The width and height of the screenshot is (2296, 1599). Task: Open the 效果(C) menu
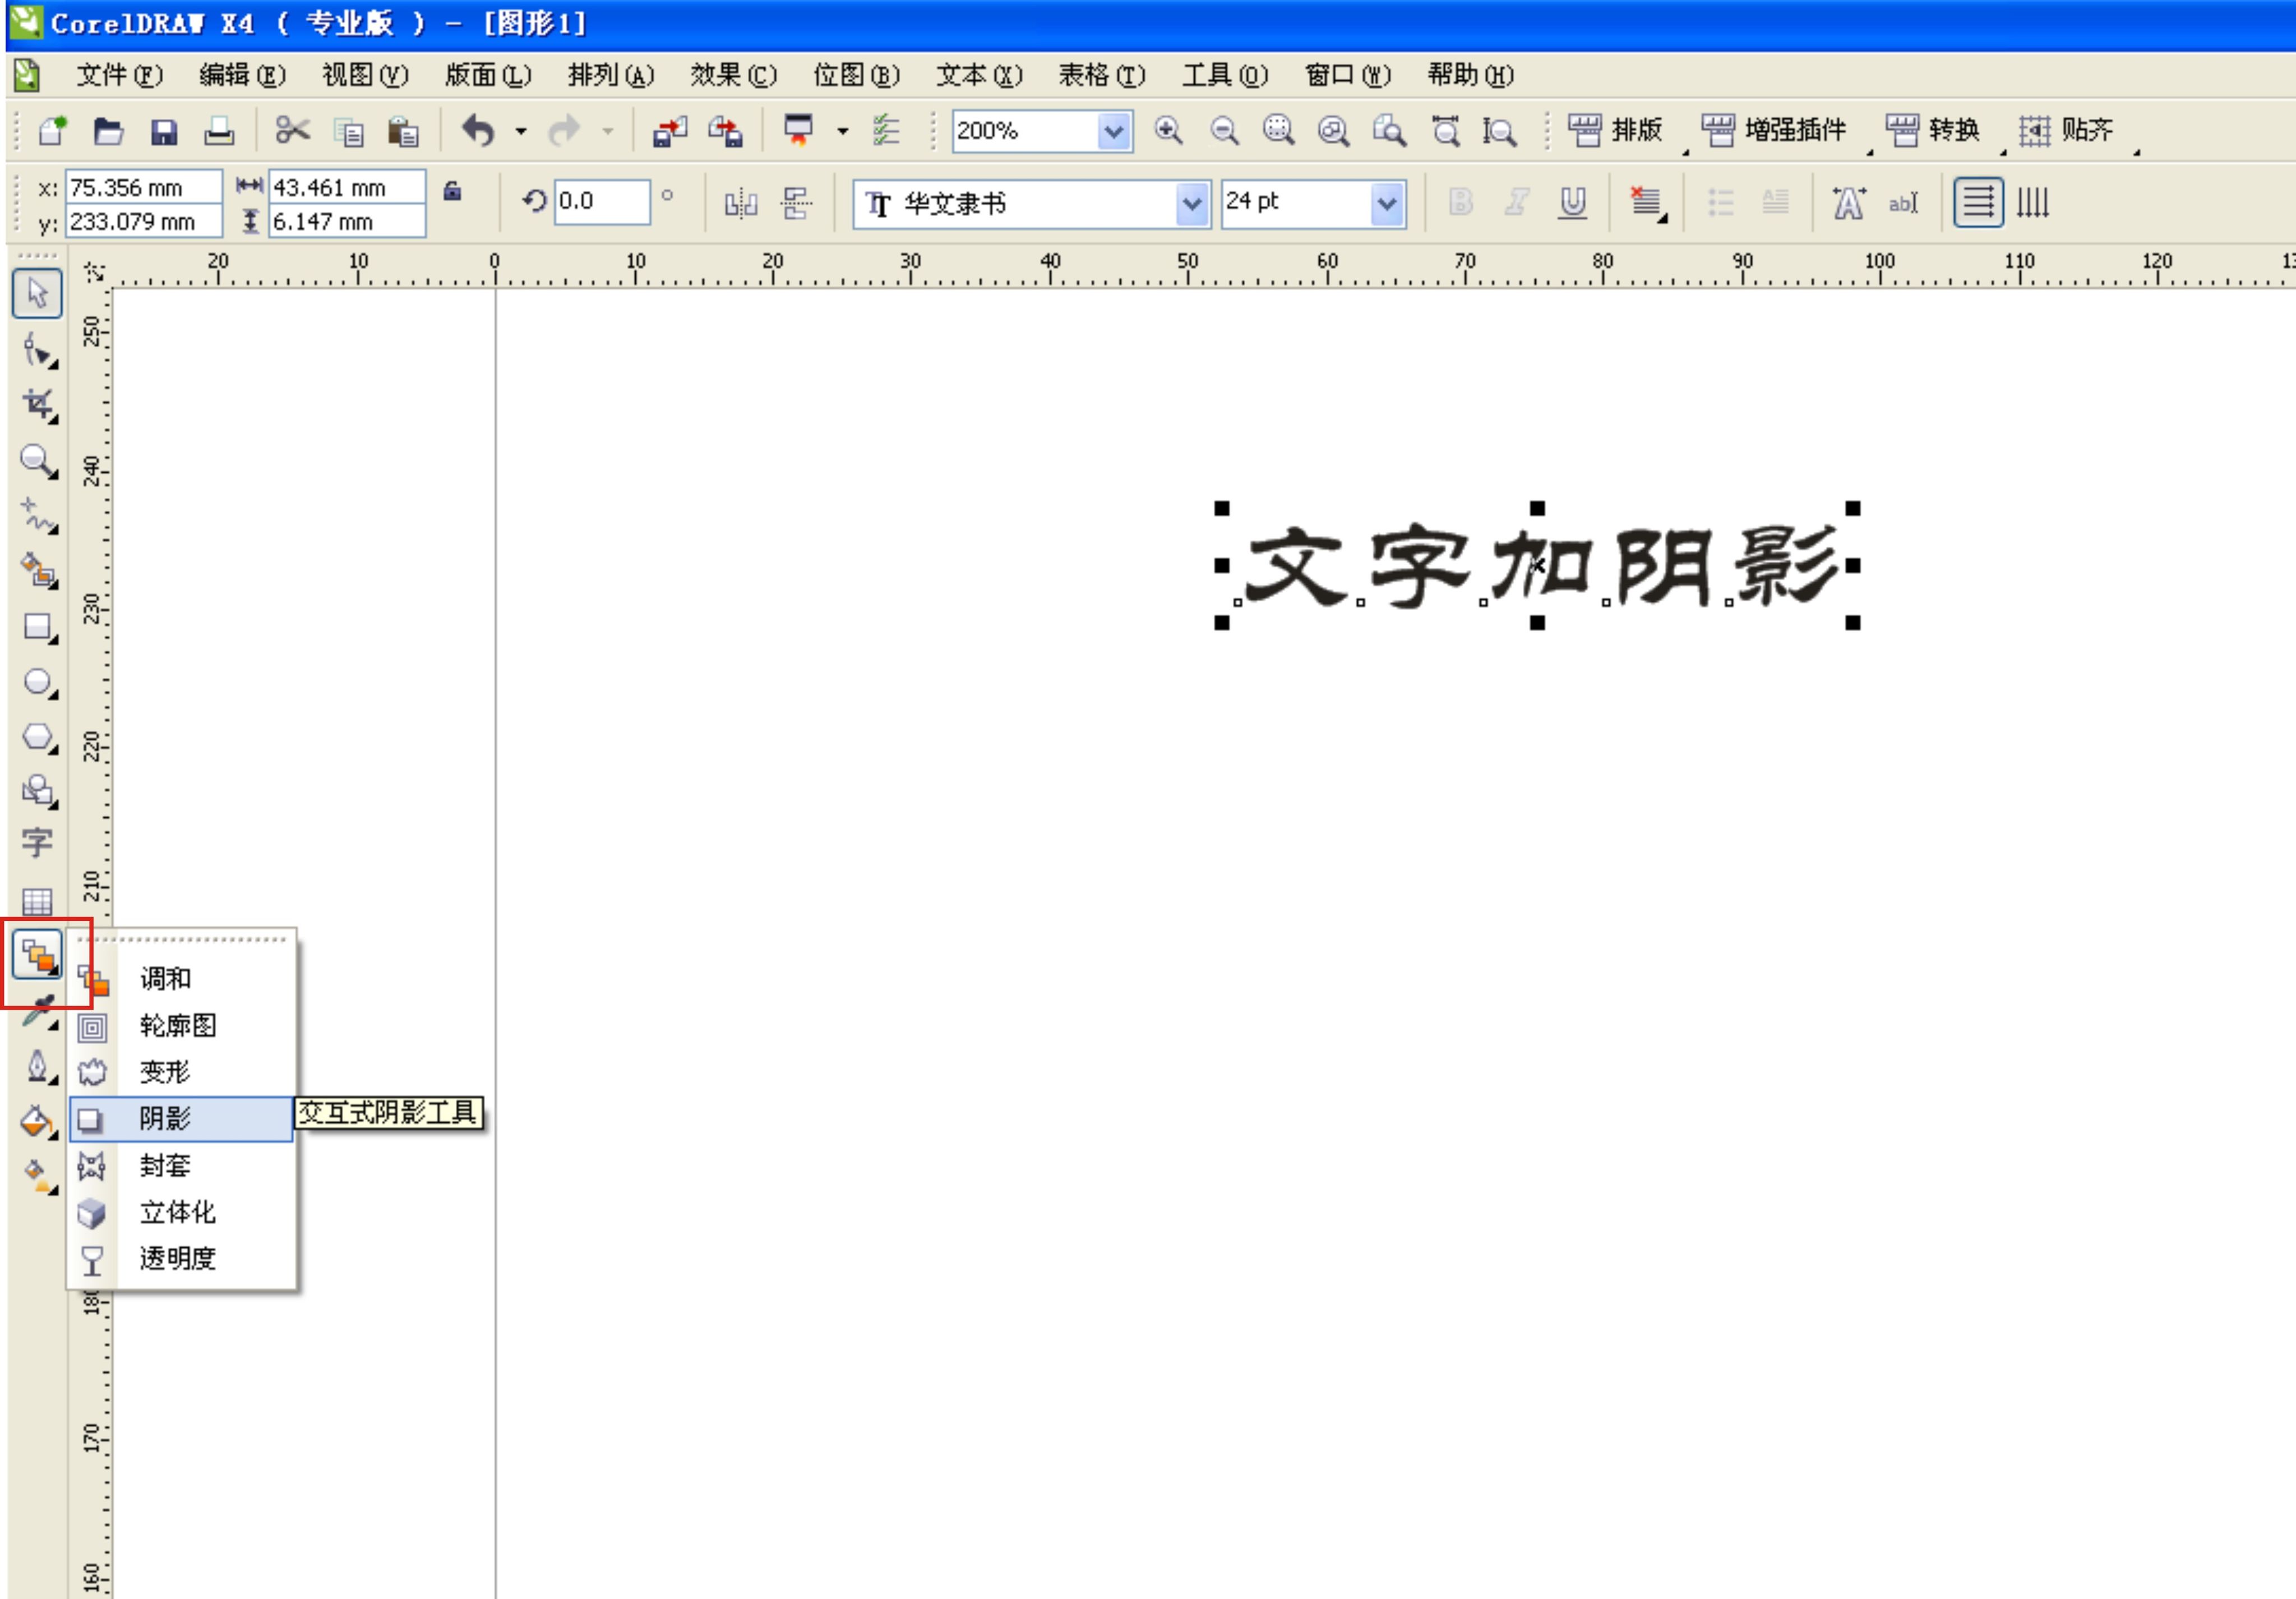pyautogui.click(x=733, y=75)
